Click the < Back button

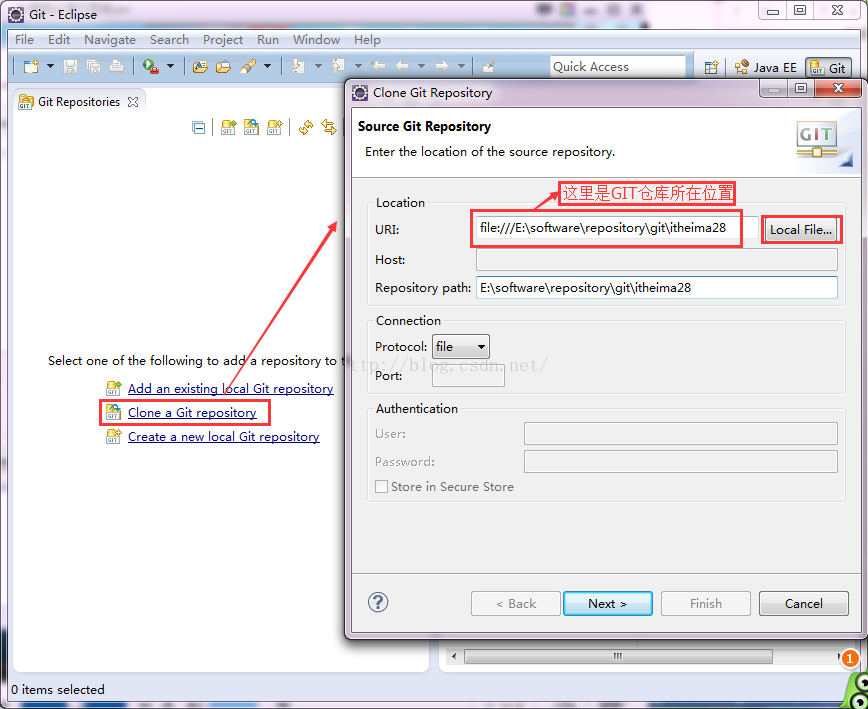(x=516, y=603)
